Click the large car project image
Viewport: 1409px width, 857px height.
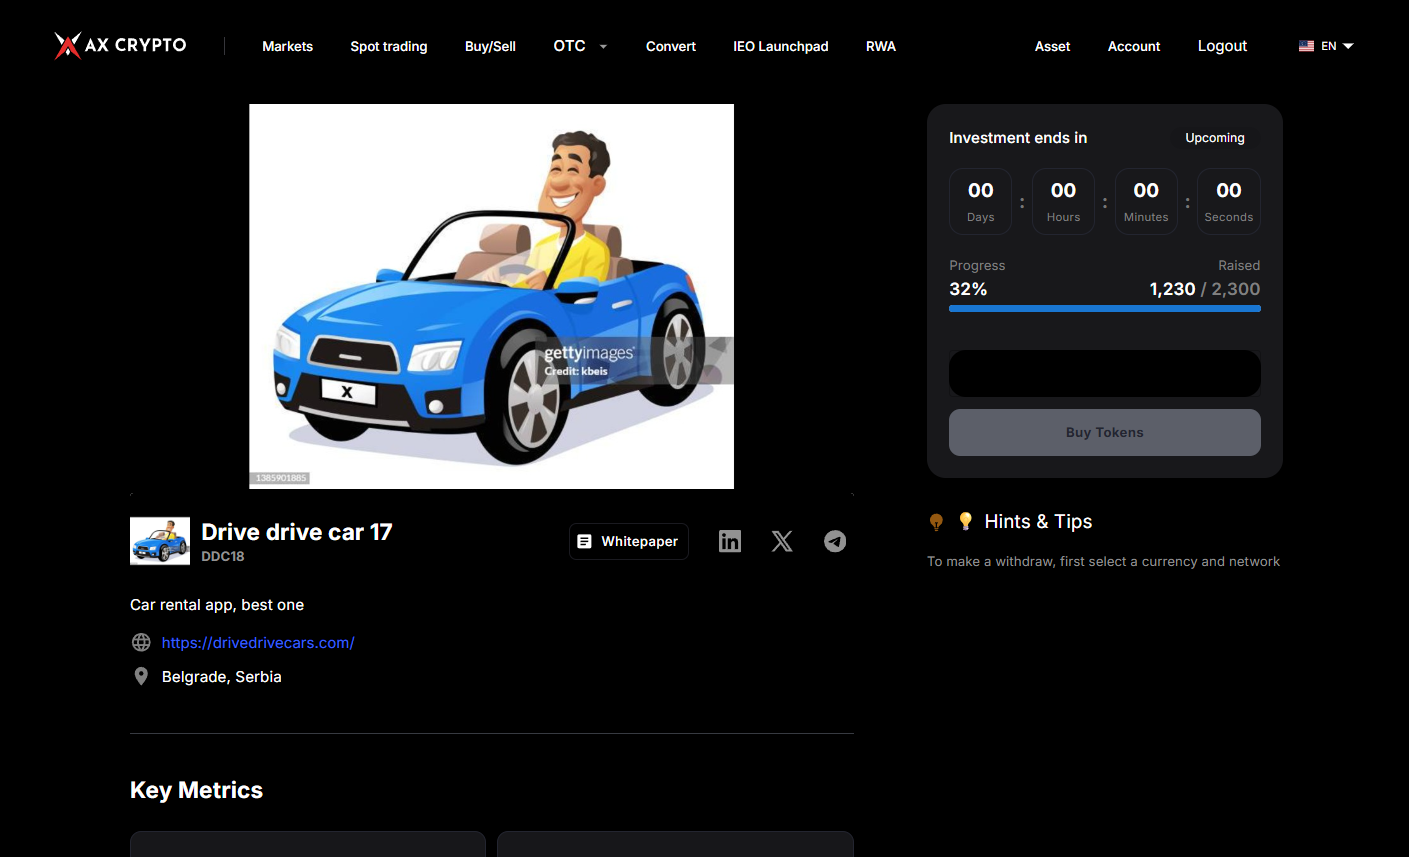pos(491,296)
